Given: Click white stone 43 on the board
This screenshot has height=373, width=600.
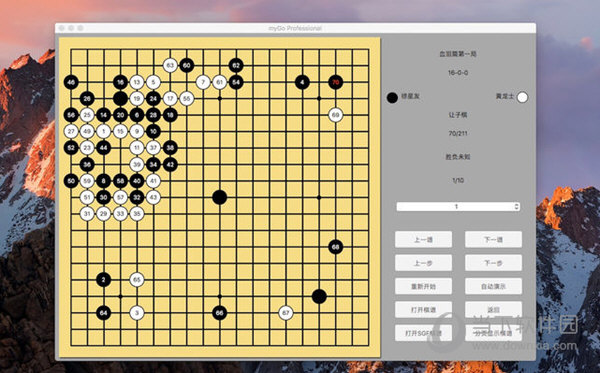Looking at the screenshot, I should point(153,197).
